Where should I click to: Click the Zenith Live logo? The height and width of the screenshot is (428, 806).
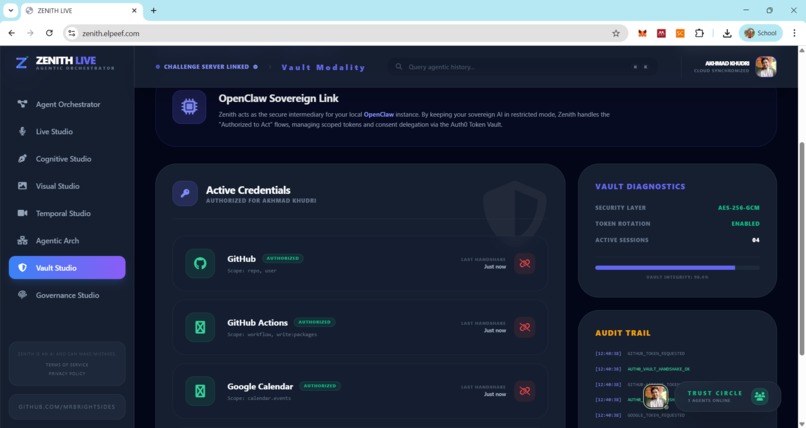(65, 63)
